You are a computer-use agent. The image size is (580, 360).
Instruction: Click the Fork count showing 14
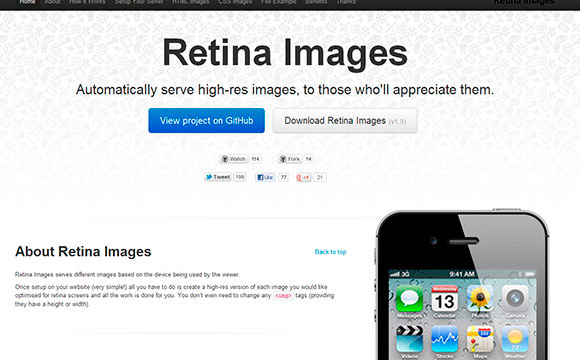pos(308,159)
